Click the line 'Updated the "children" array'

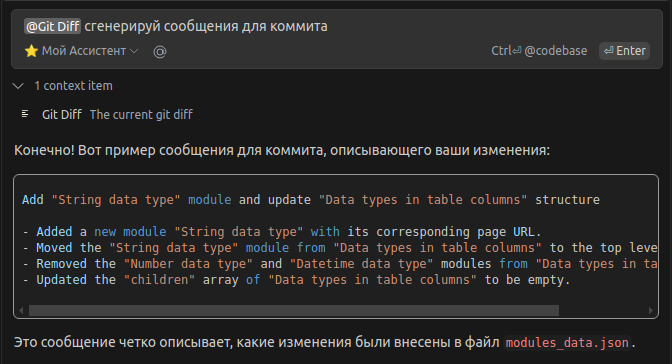click(x=296, y=280)
